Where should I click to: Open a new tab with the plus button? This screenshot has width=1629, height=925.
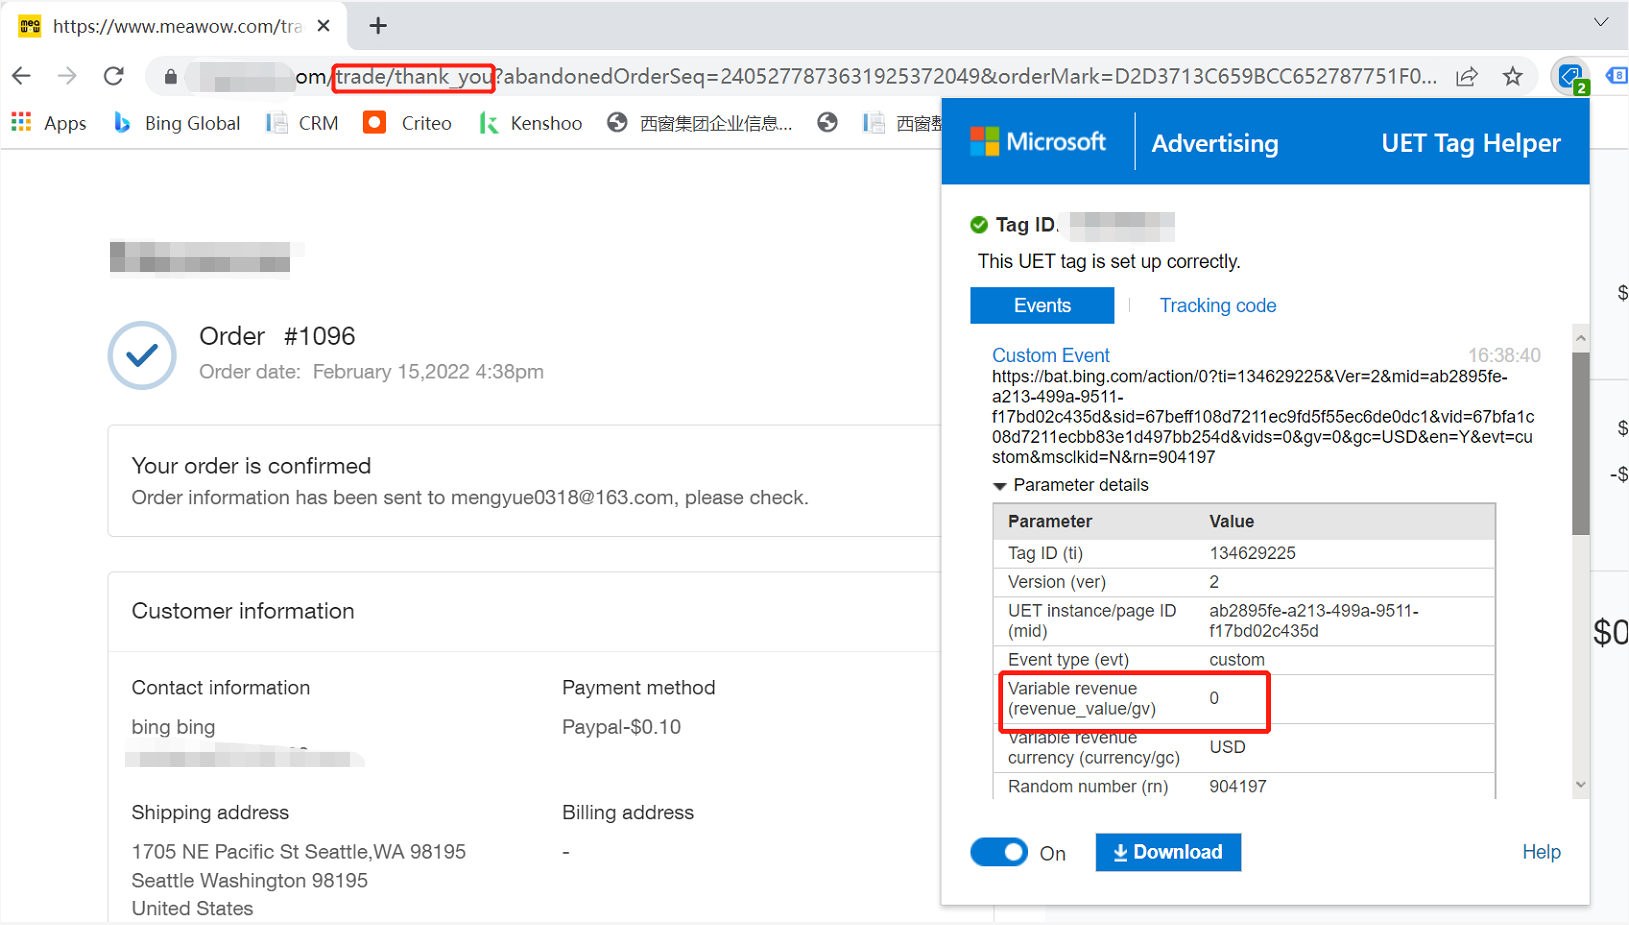click(378, 26)
